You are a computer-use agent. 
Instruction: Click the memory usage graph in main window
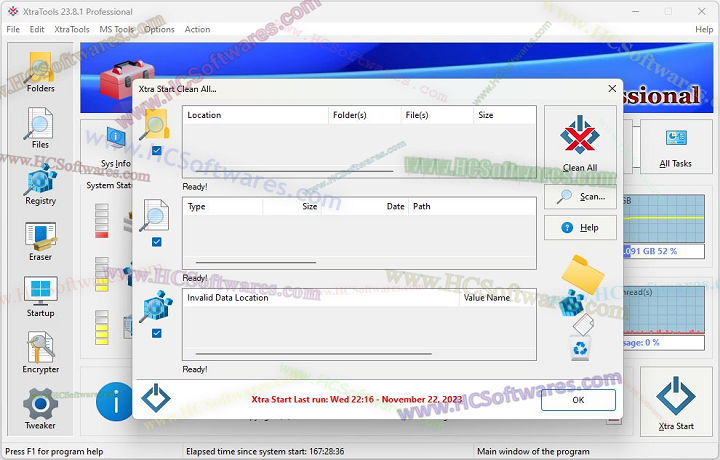pos(664,219)
